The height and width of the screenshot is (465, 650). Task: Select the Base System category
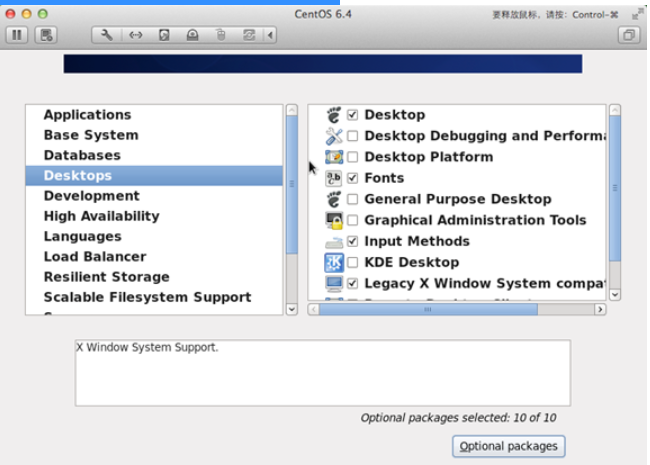[x=91, y=135]
